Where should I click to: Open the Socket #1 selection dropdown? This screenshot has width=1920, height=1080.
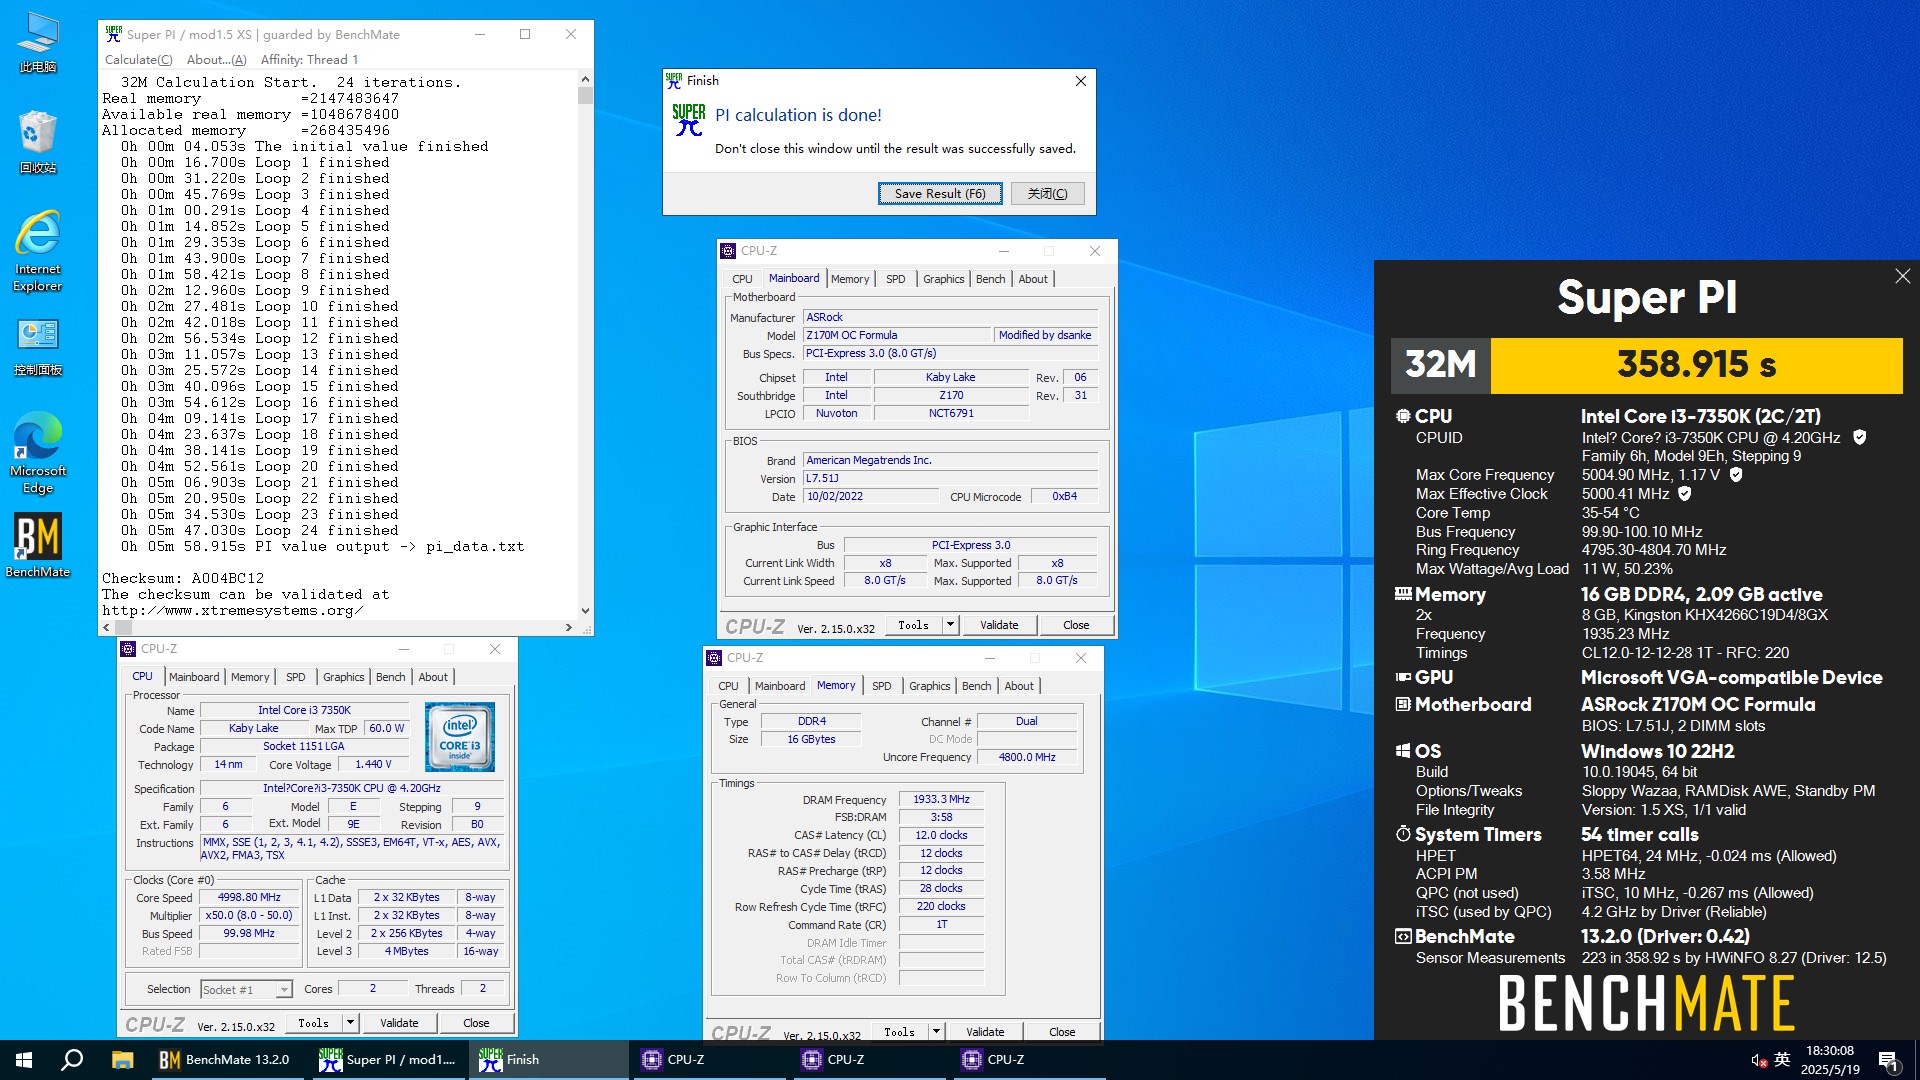point(246,989)
